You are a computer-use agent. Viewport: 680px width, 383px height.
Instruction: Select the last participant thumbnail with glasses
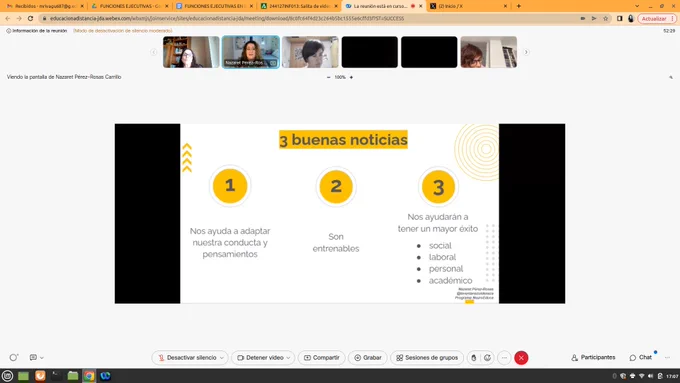click(x=489, y=52)
